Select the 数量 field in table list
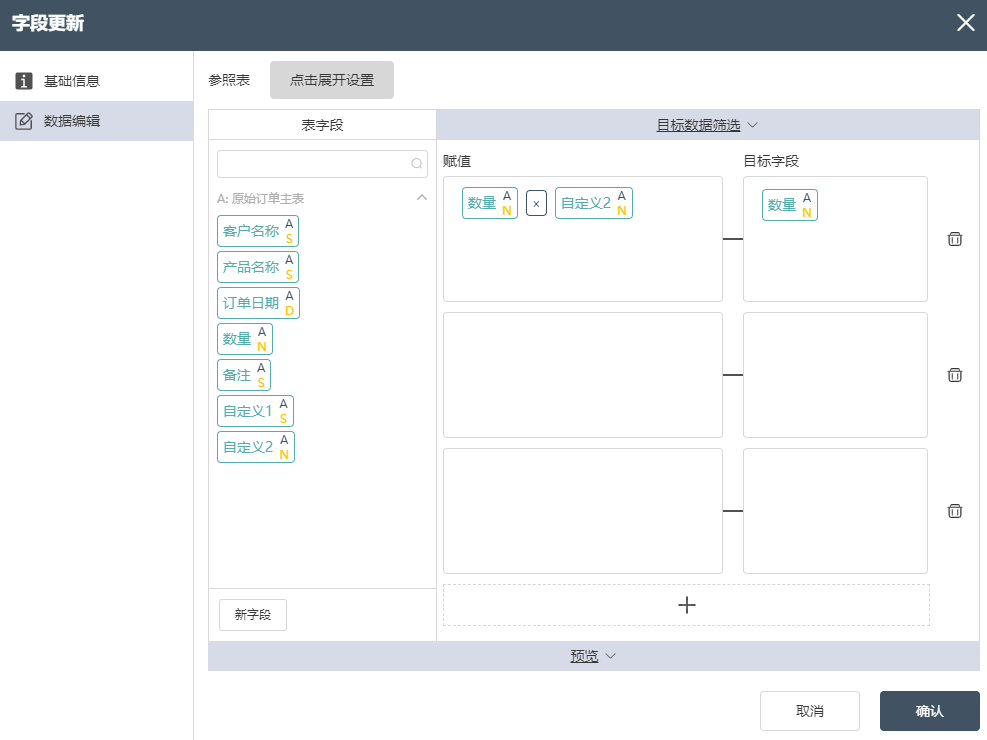Screen dimensions: 987x740 point(244,339)
